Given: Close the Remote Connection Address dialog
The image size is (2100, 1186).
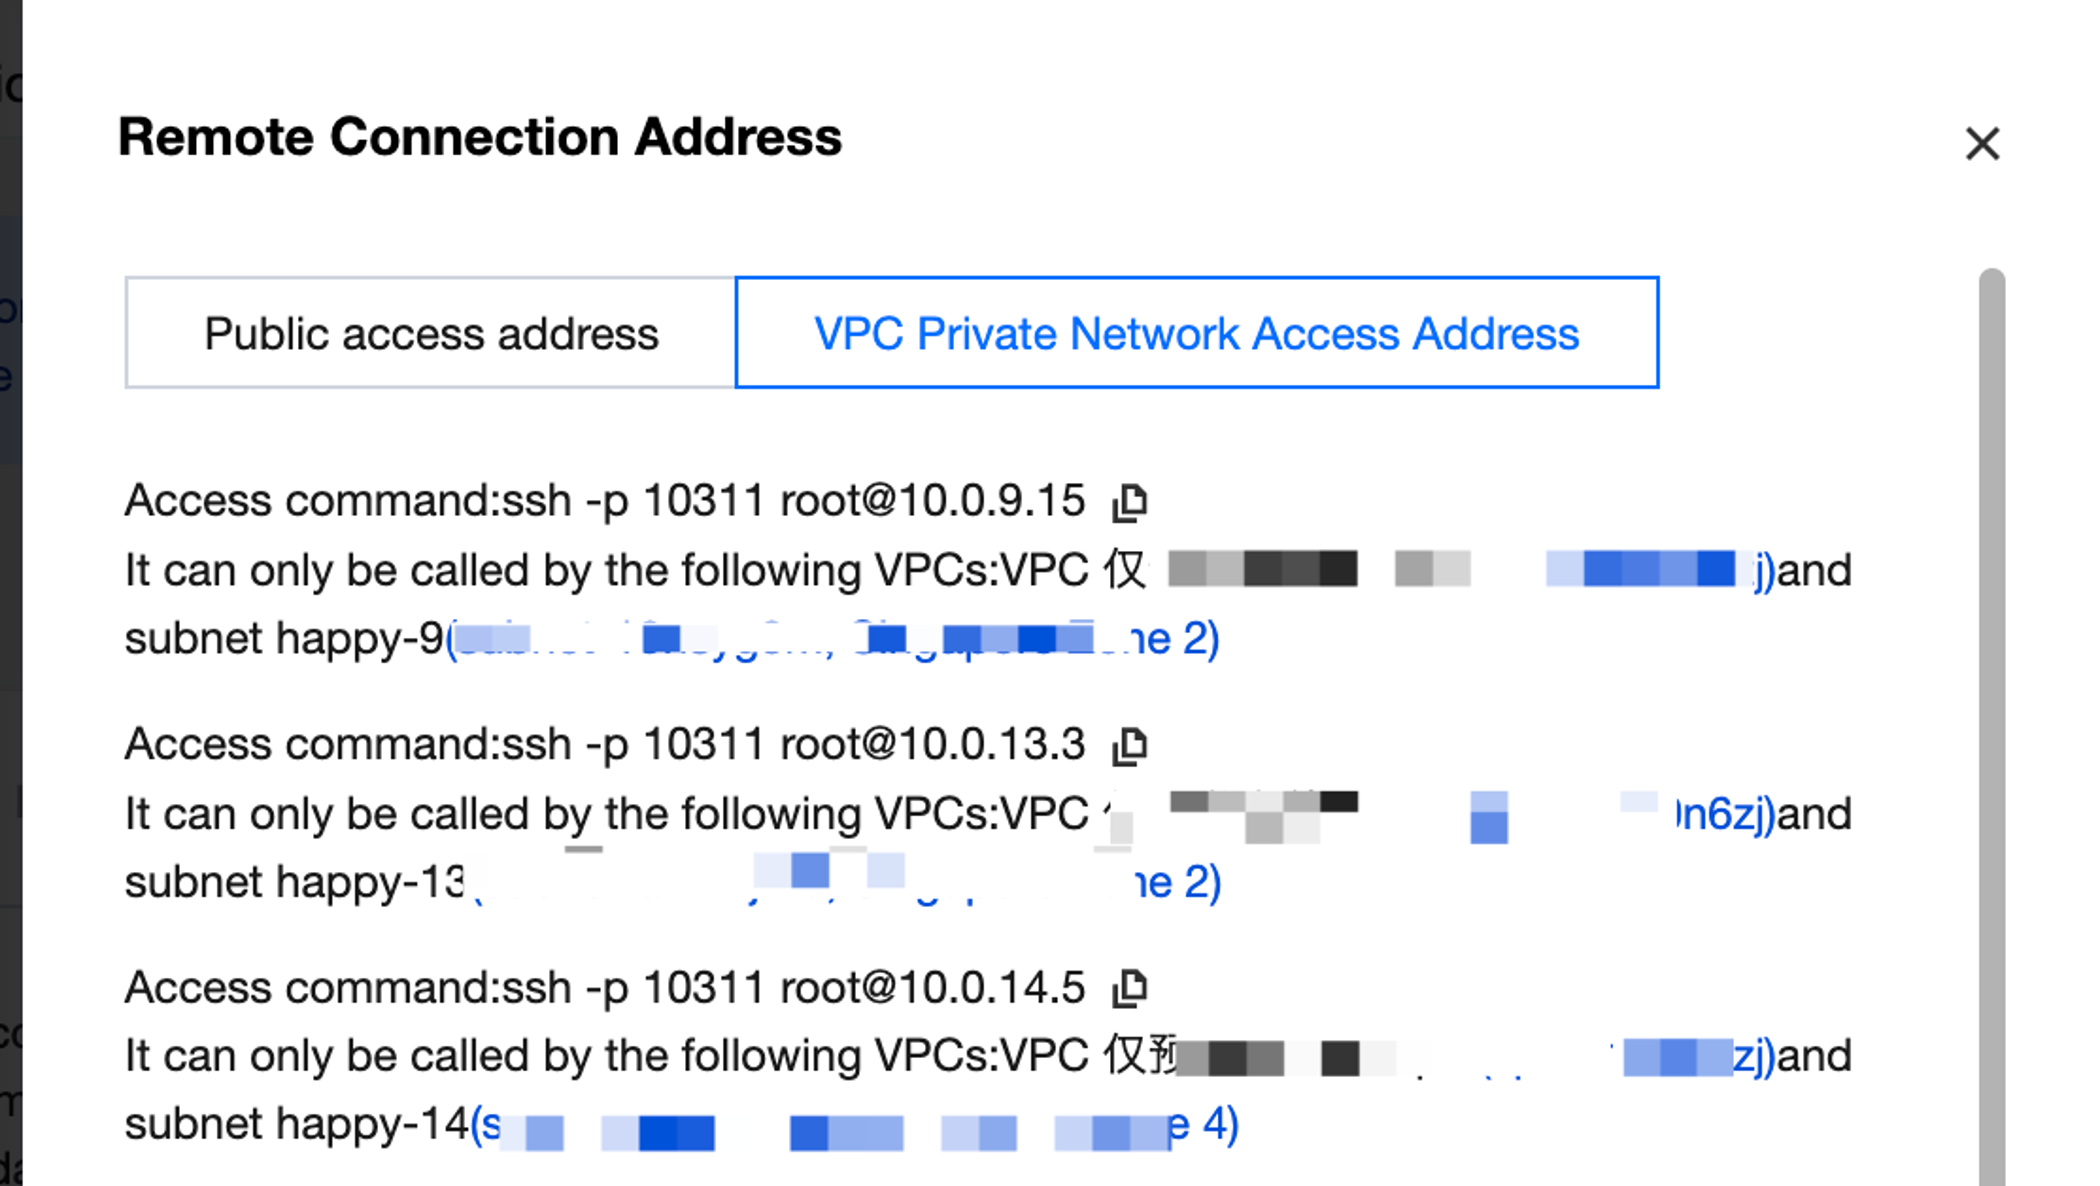Looking at the screenshot, I should (1981, 144).
